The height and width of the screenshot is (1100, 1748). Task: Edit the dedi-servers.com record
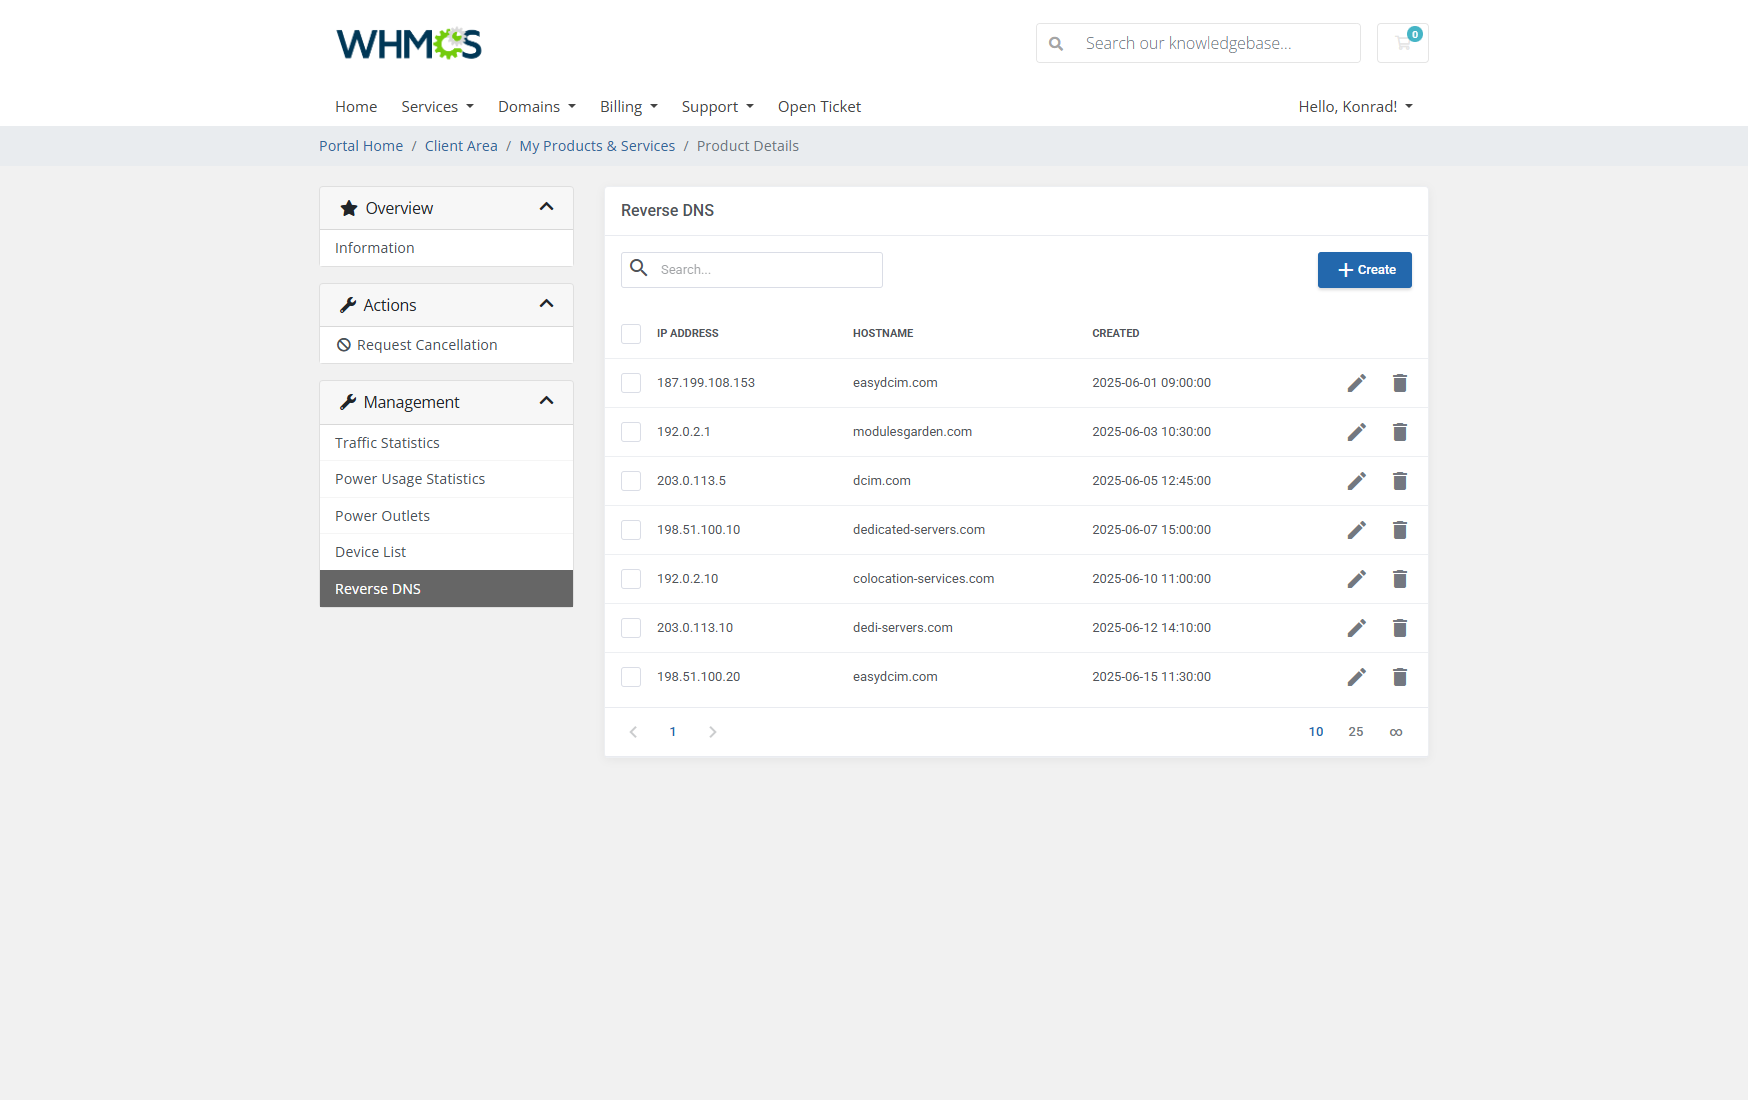point(1356,628)
